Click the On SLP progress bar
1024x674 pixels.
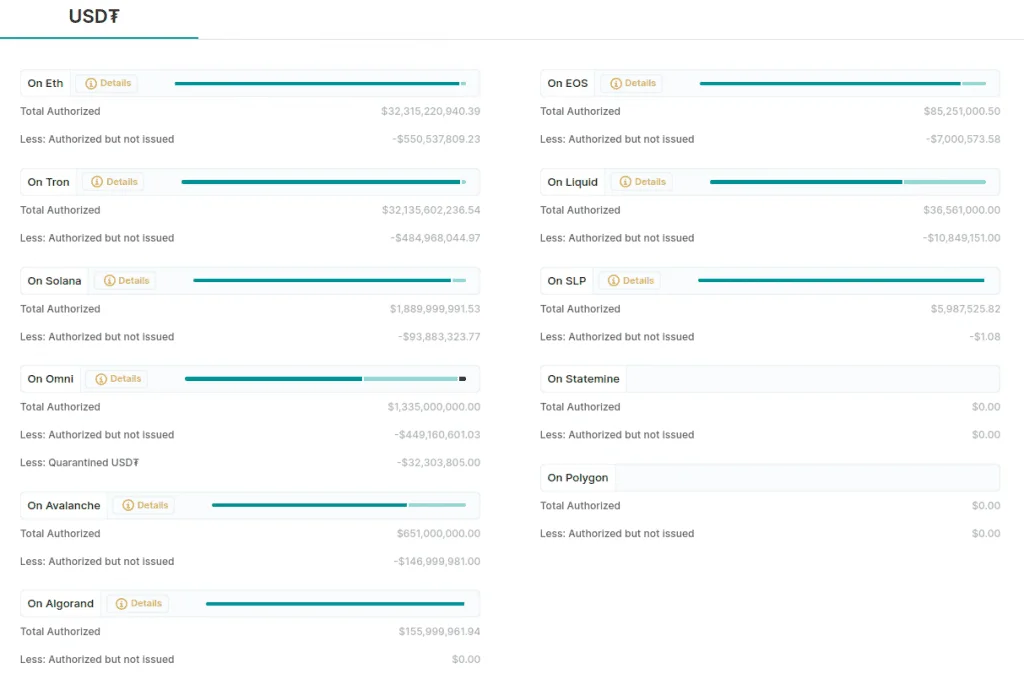click(x=841, y=281)
